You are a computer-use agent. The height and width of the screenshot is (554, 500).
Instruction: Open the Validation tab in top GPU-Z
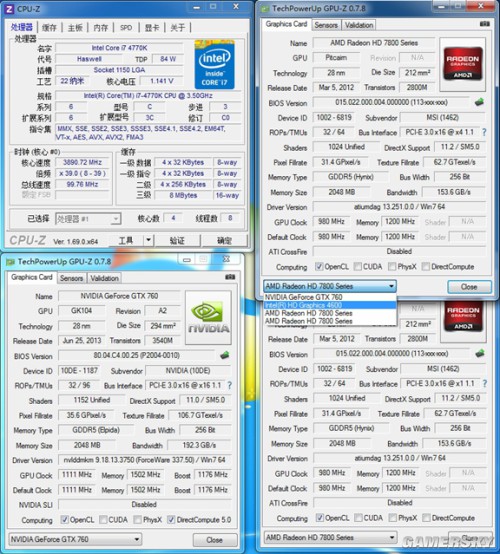[359, 25]
